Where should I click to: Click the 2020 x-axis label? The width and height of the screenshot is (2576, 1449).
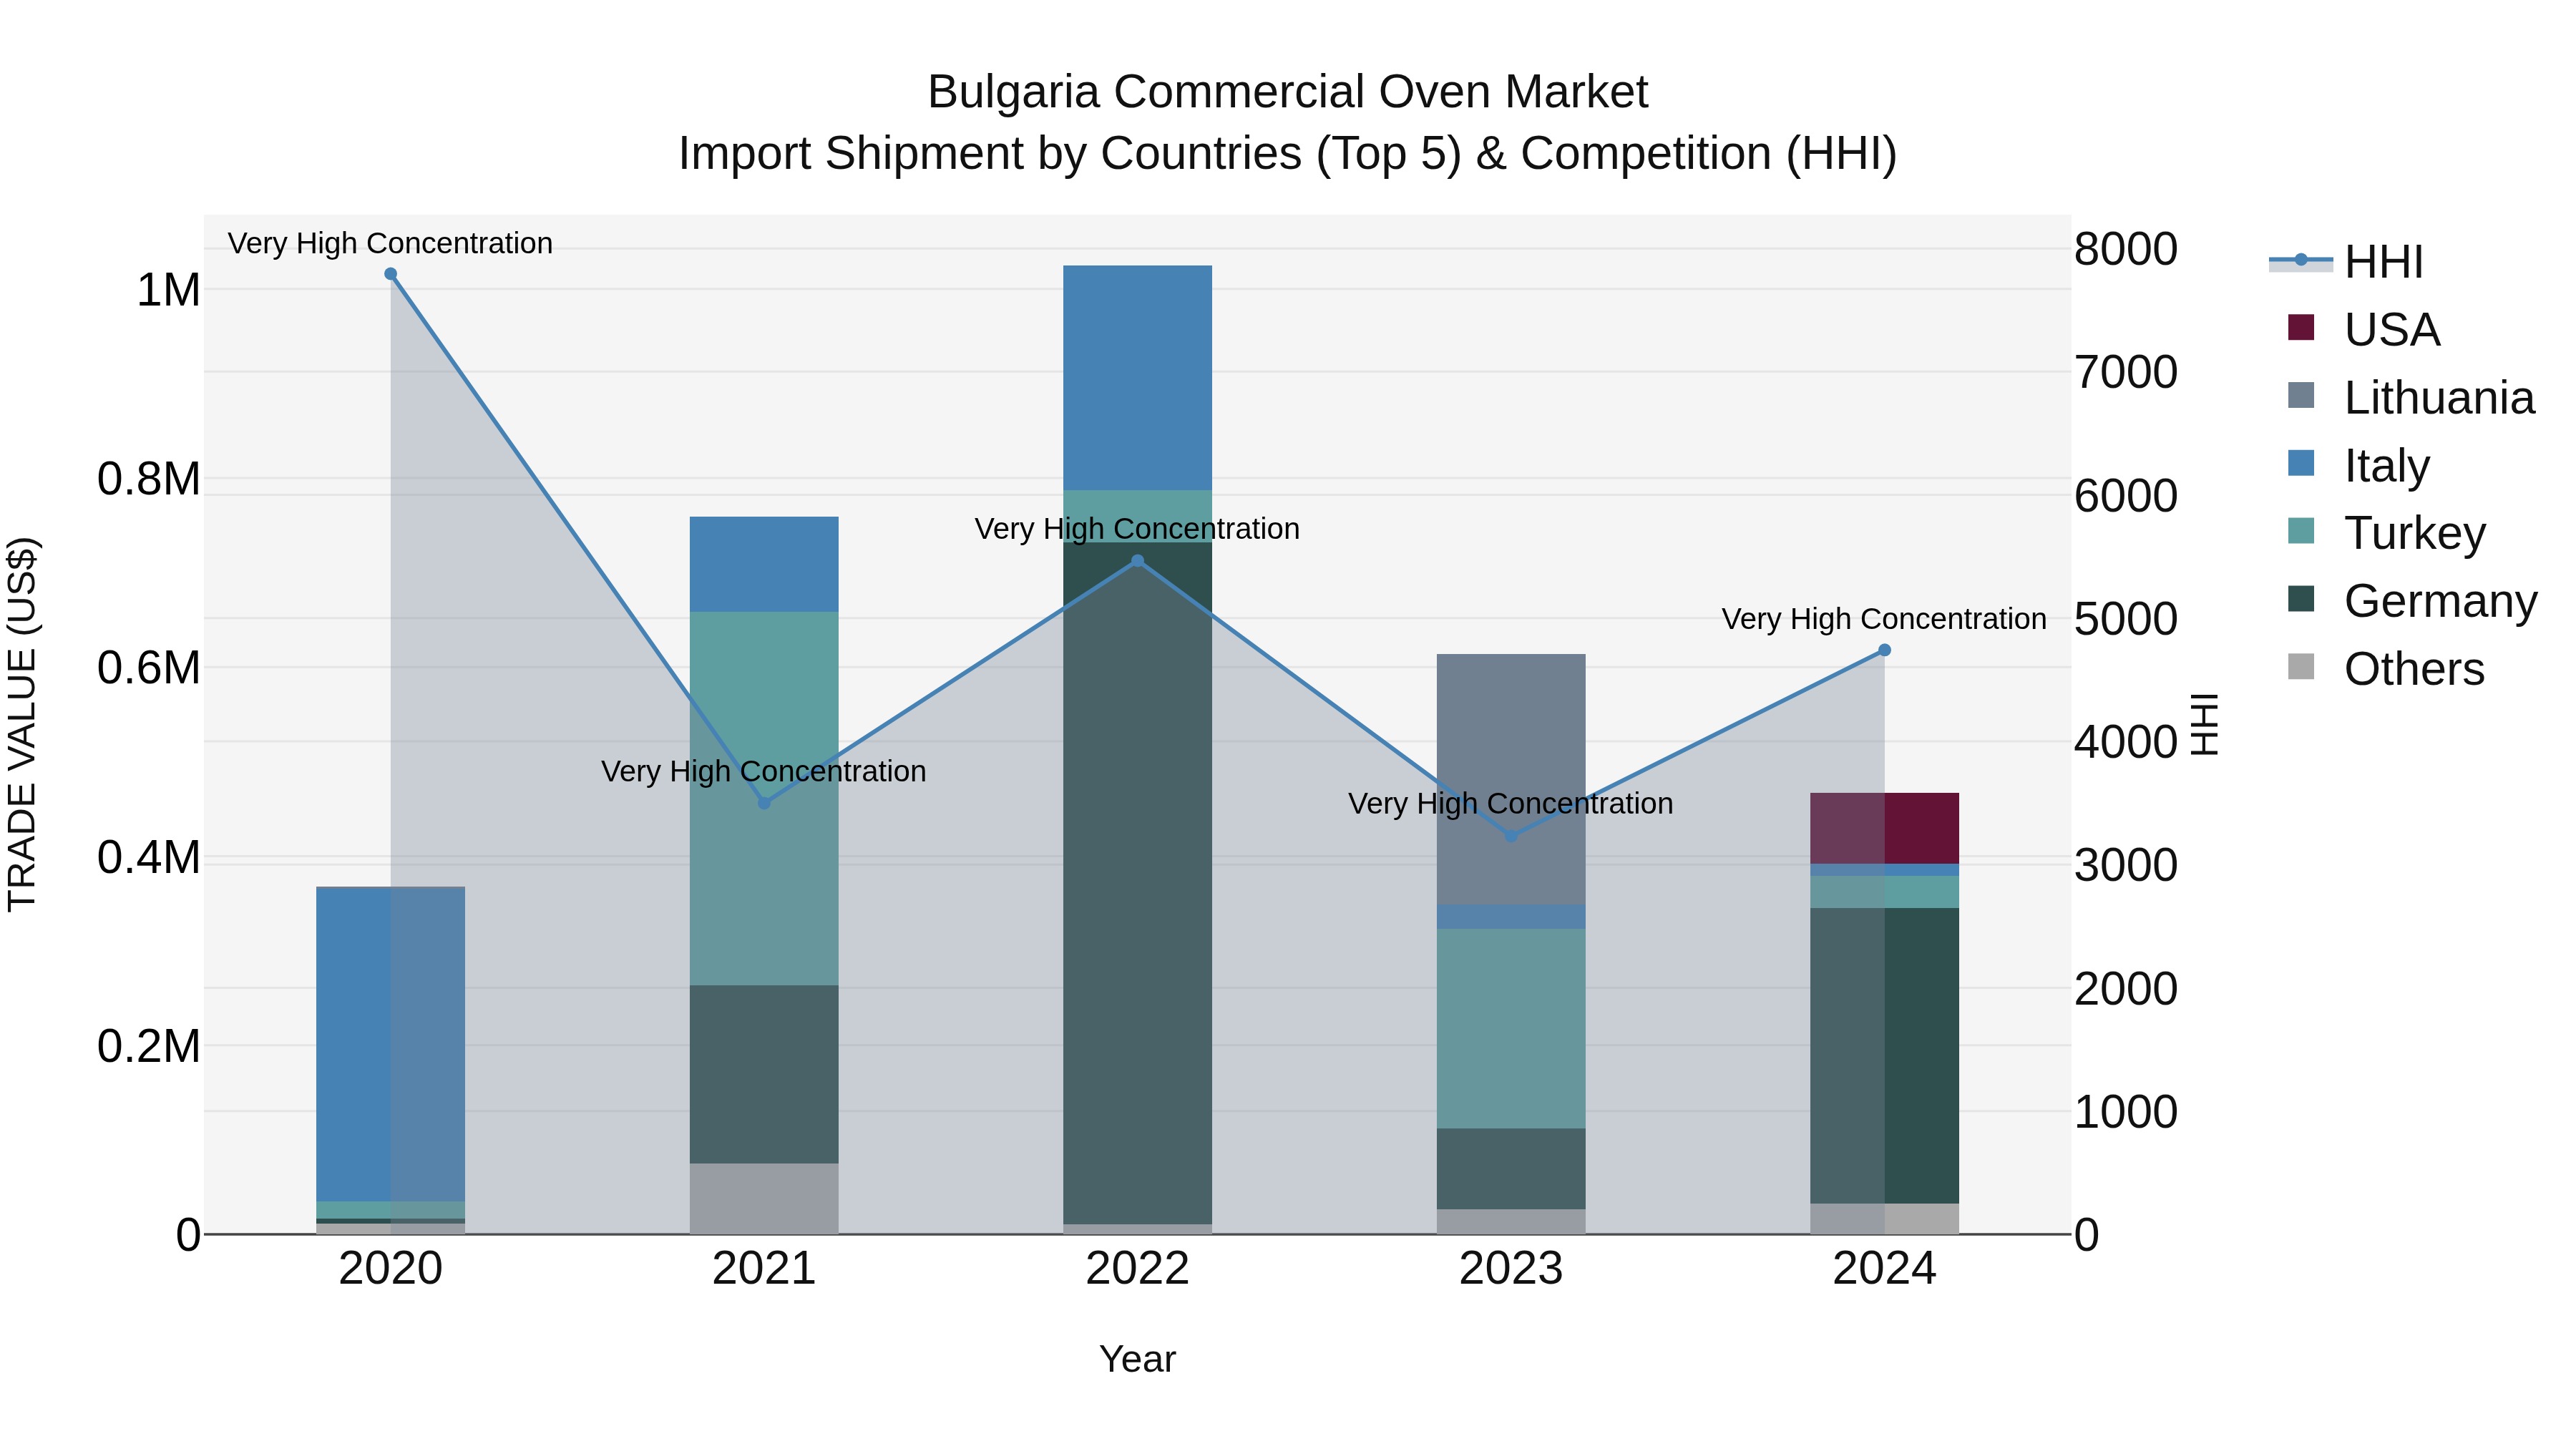pyautogui.click(x=391, y=1269)
